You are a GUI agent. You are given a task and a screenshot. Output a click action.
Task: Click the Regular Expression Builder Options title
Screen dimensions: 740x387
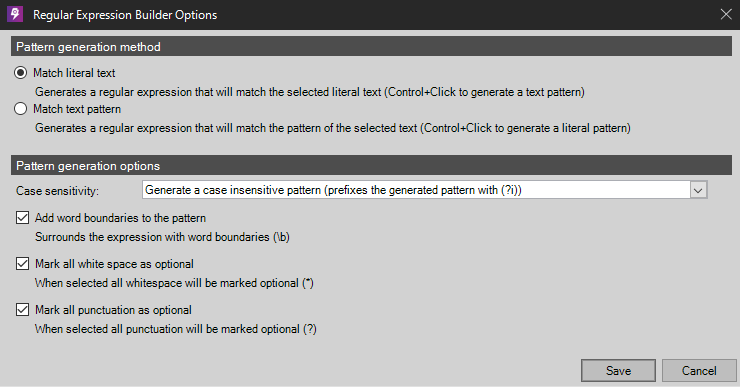click(125, 15)
